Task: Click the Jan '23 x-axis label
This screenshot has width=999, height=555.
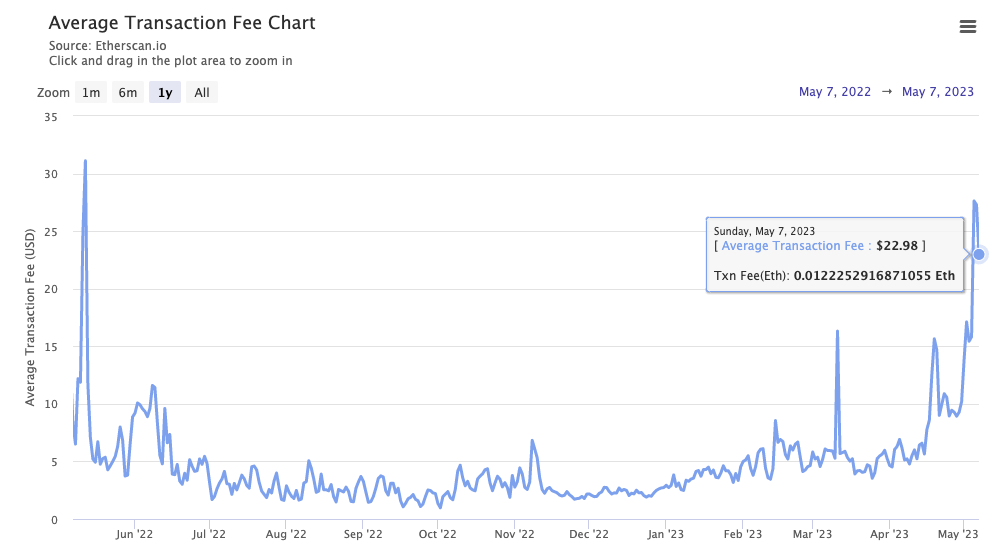Action: tap(665, 535)
